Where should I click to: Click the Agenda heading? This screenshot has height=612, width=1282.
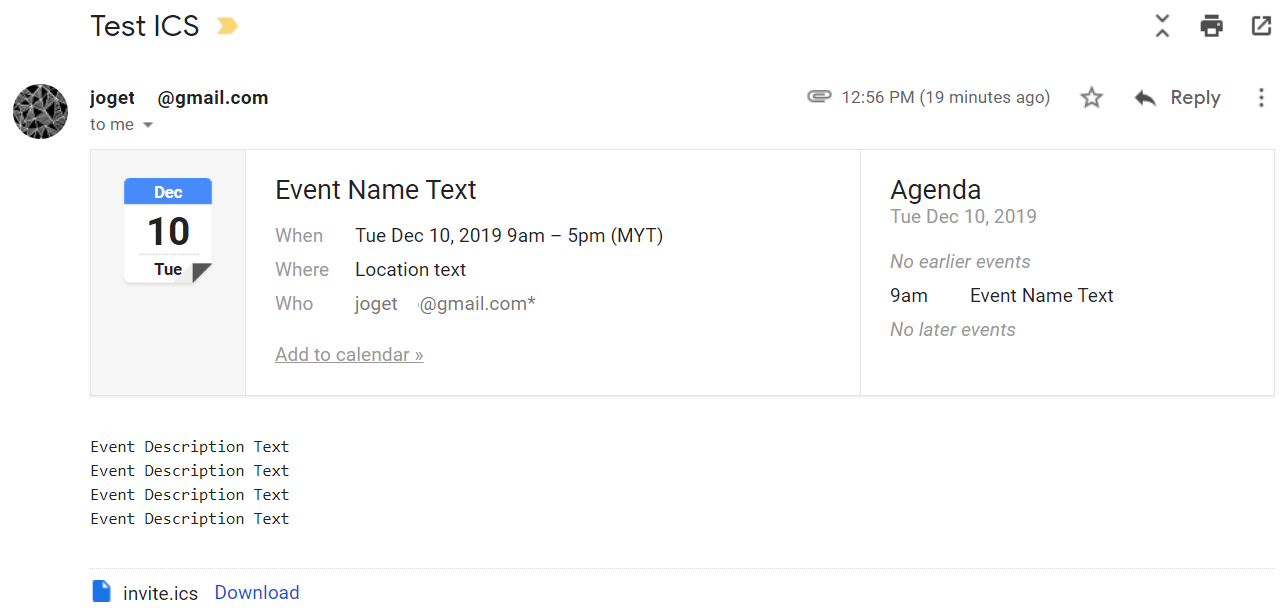pyautogui.click(x=935, y=190)
